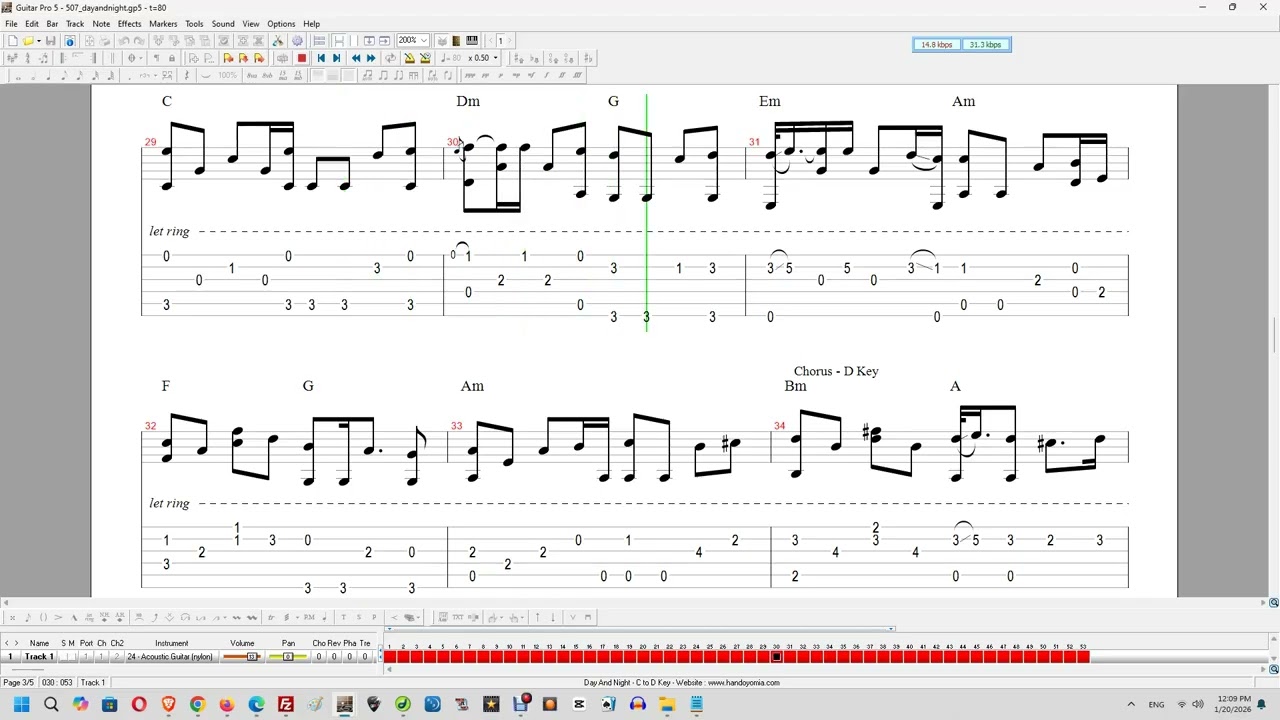
Task: Click the New file icon
Action: (12, 41)
